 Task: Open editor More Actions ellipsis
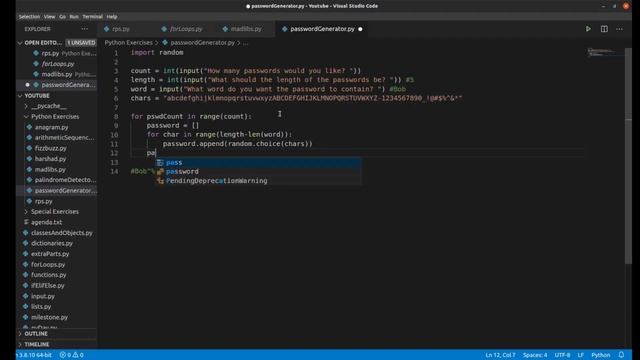pos(619,29)
